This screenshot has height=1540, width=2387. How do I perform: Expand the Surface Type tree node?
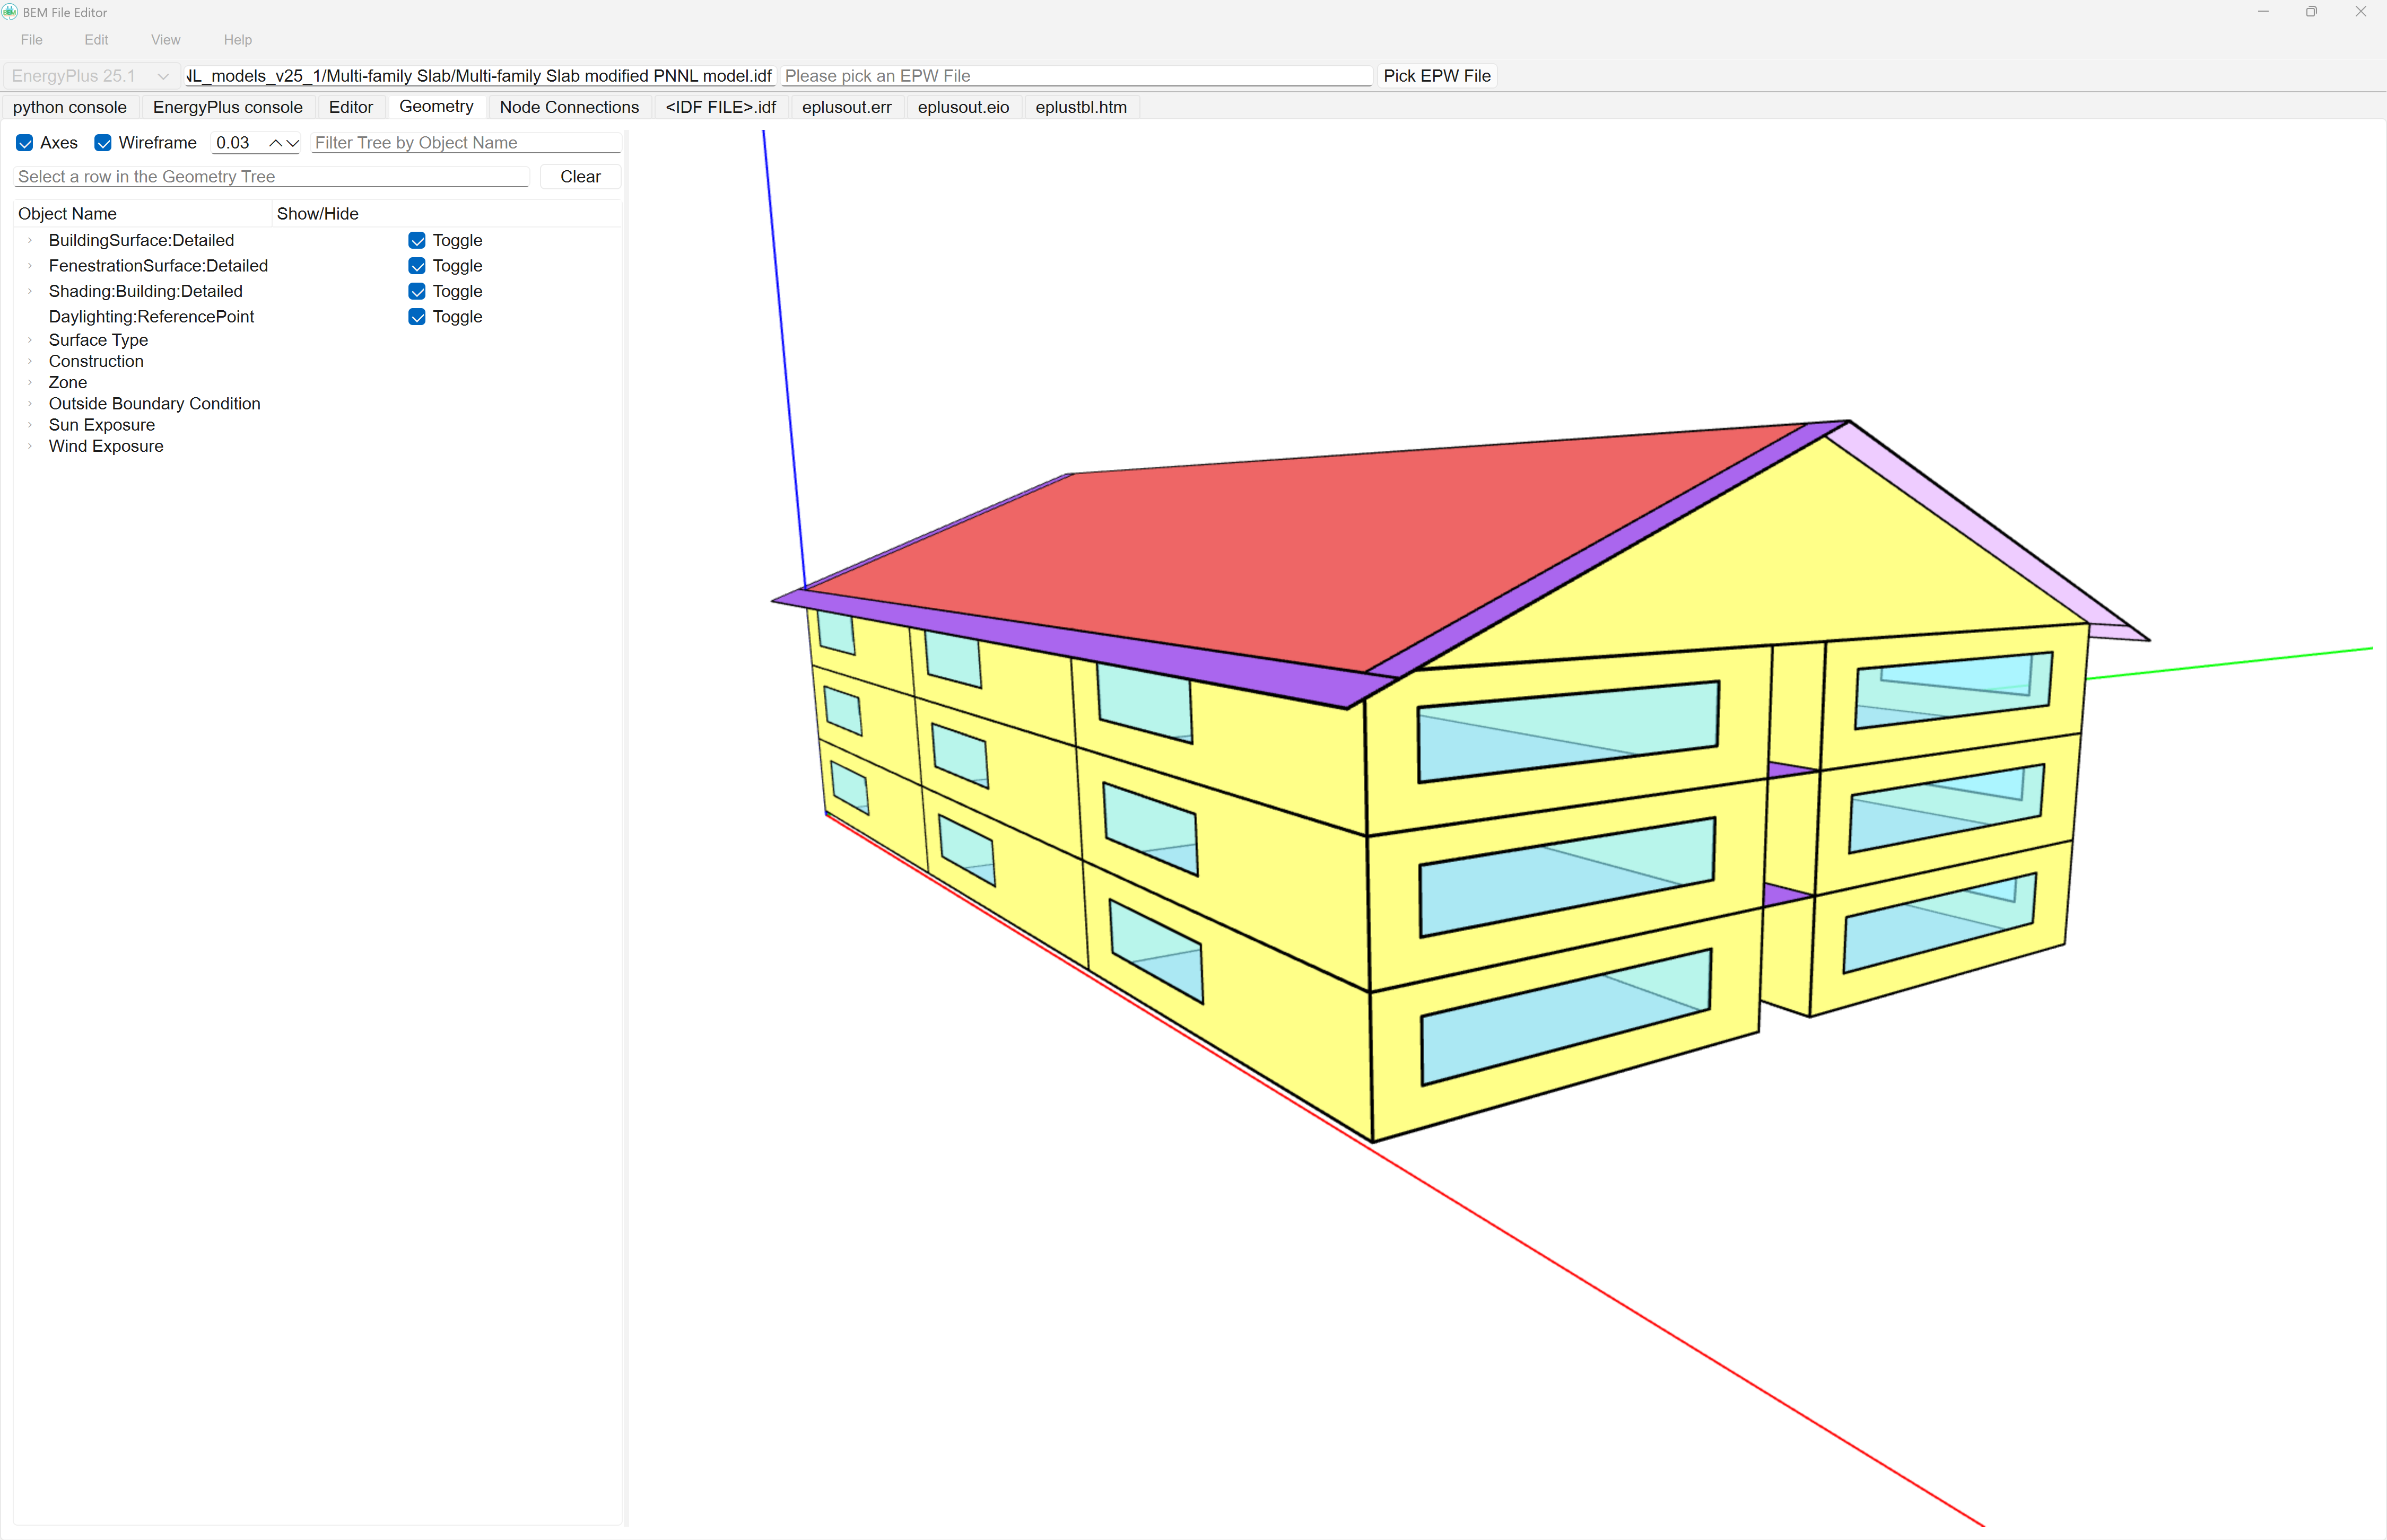coord(30,340)
